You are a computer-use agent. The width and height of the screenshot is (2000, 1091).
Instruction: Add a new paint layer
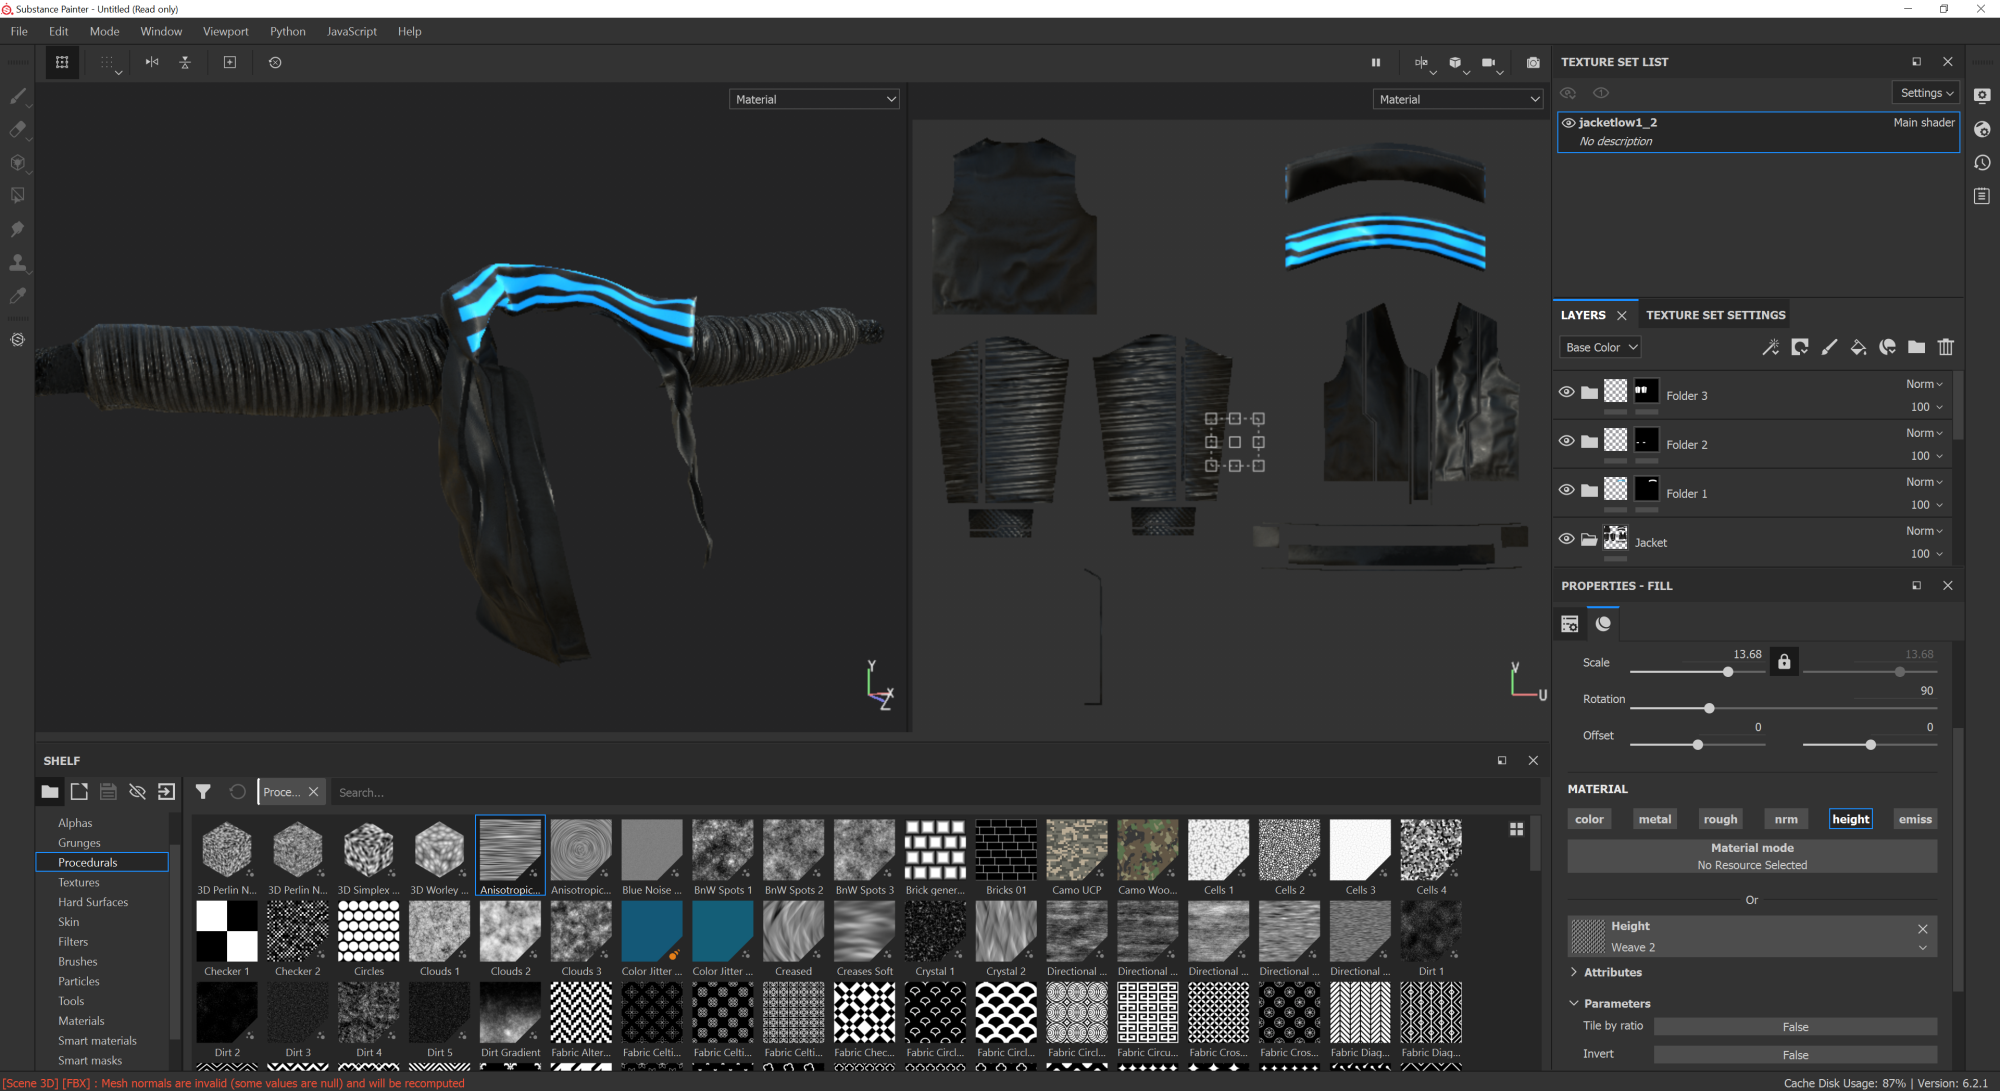[1829, 347]
